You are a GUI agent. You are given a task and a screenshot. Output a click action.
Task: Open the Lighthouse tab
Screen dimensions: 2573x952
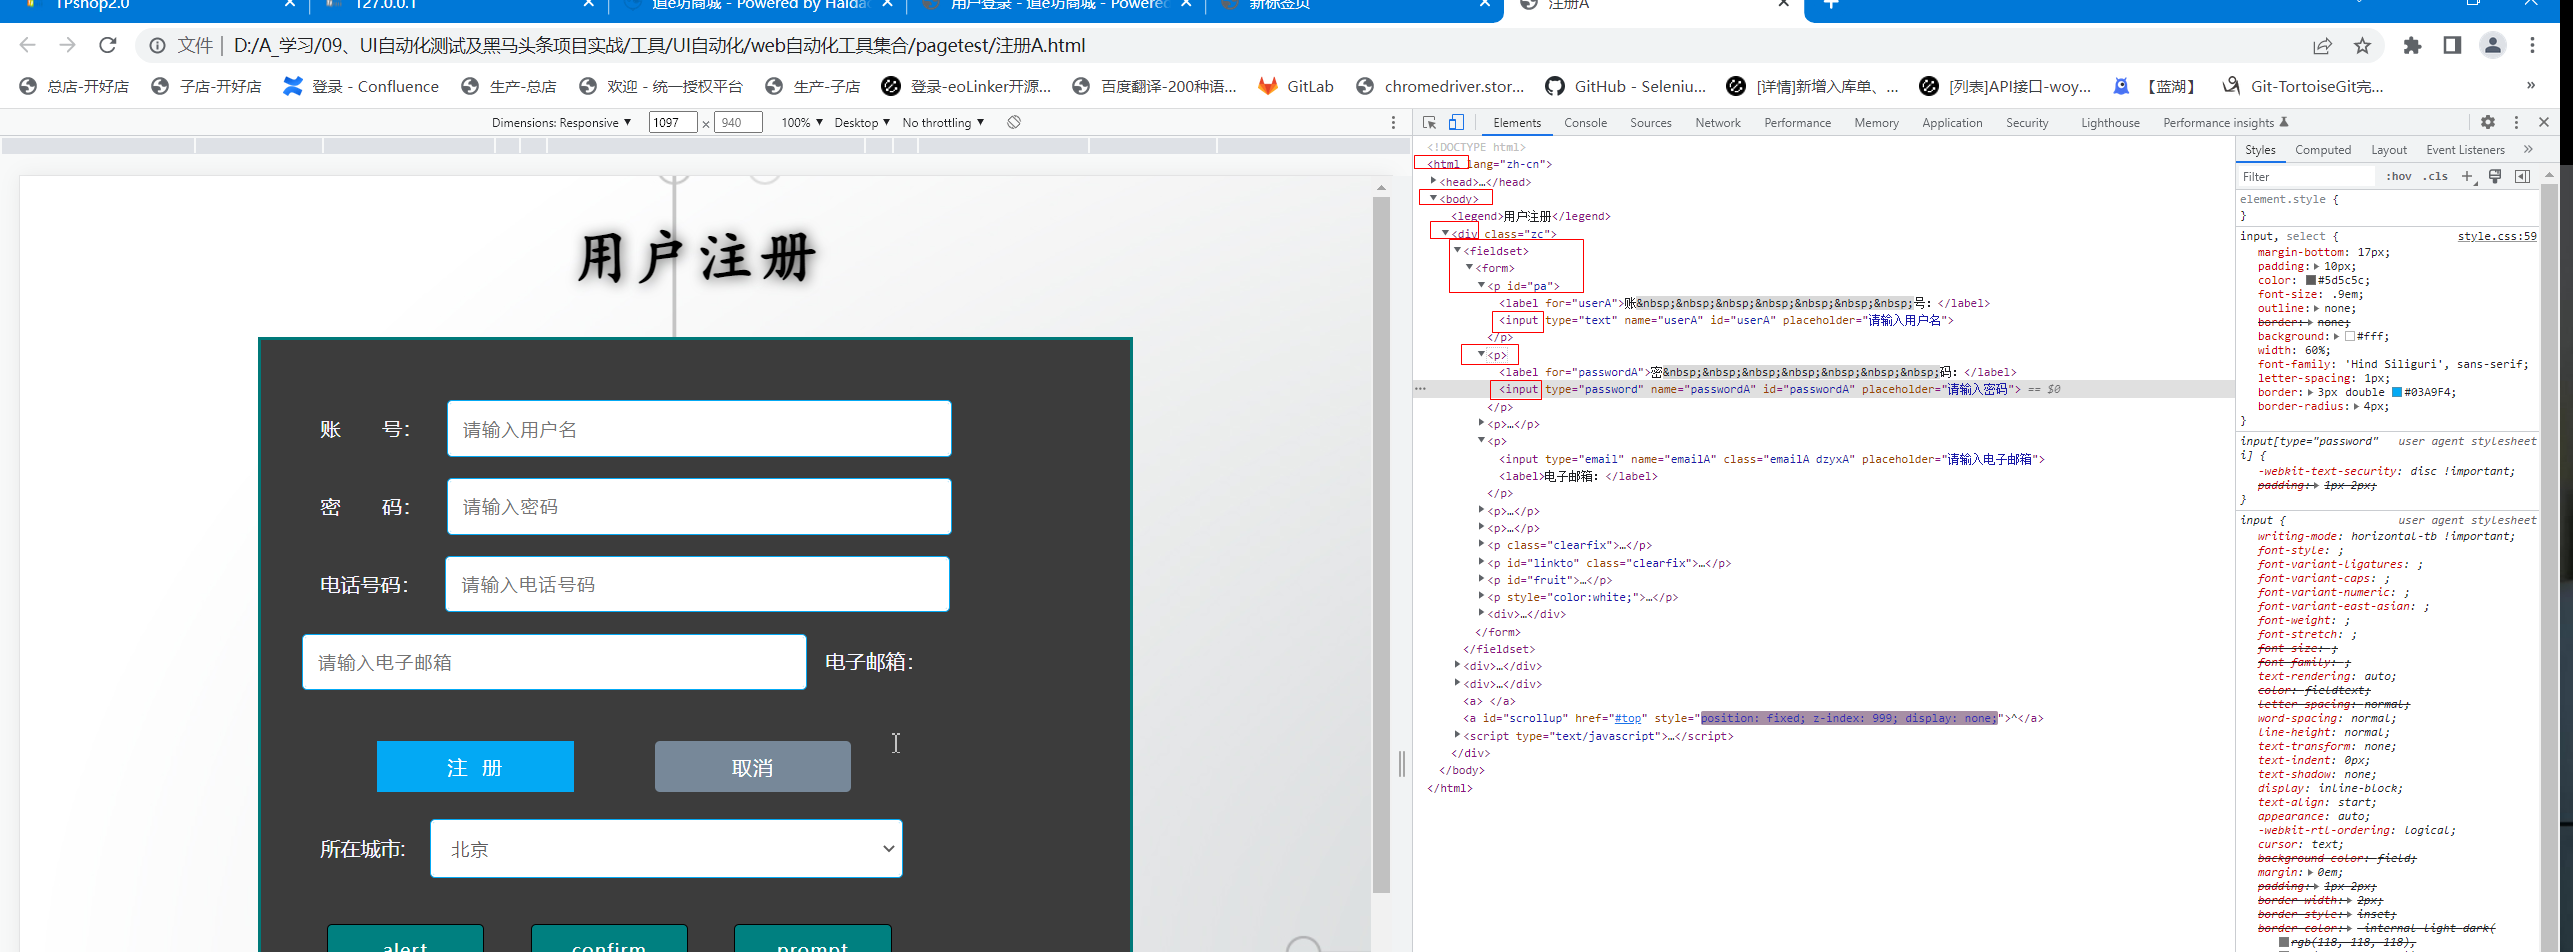[x=2110, y=122]
